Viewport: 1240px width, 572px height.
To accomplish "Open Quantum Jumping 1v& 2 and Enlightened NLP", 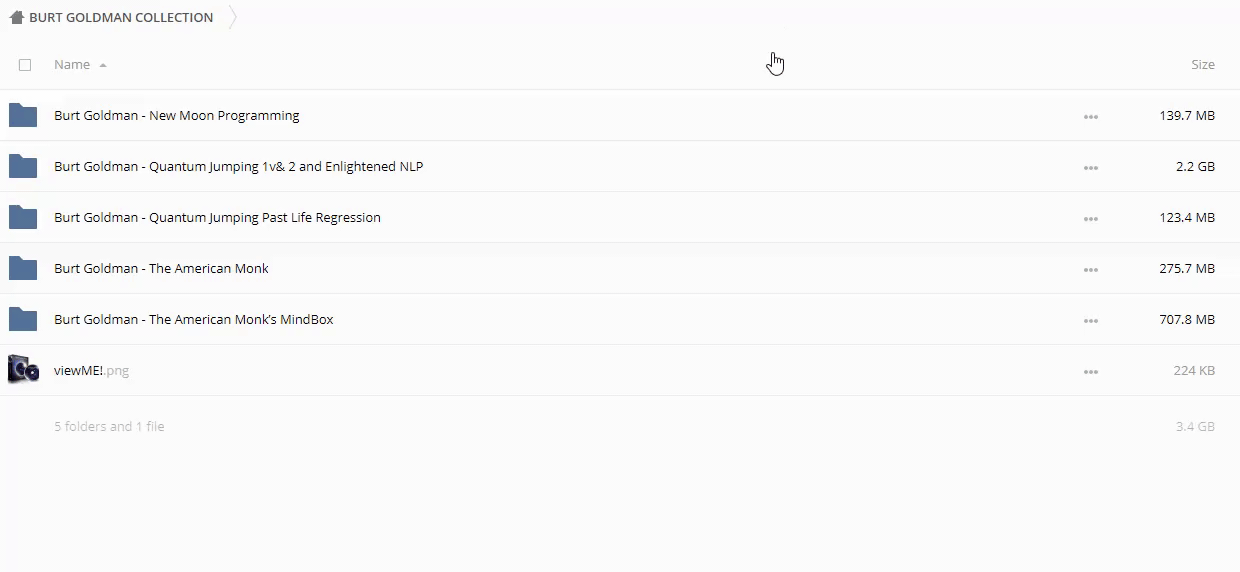I will coord(238,167).
